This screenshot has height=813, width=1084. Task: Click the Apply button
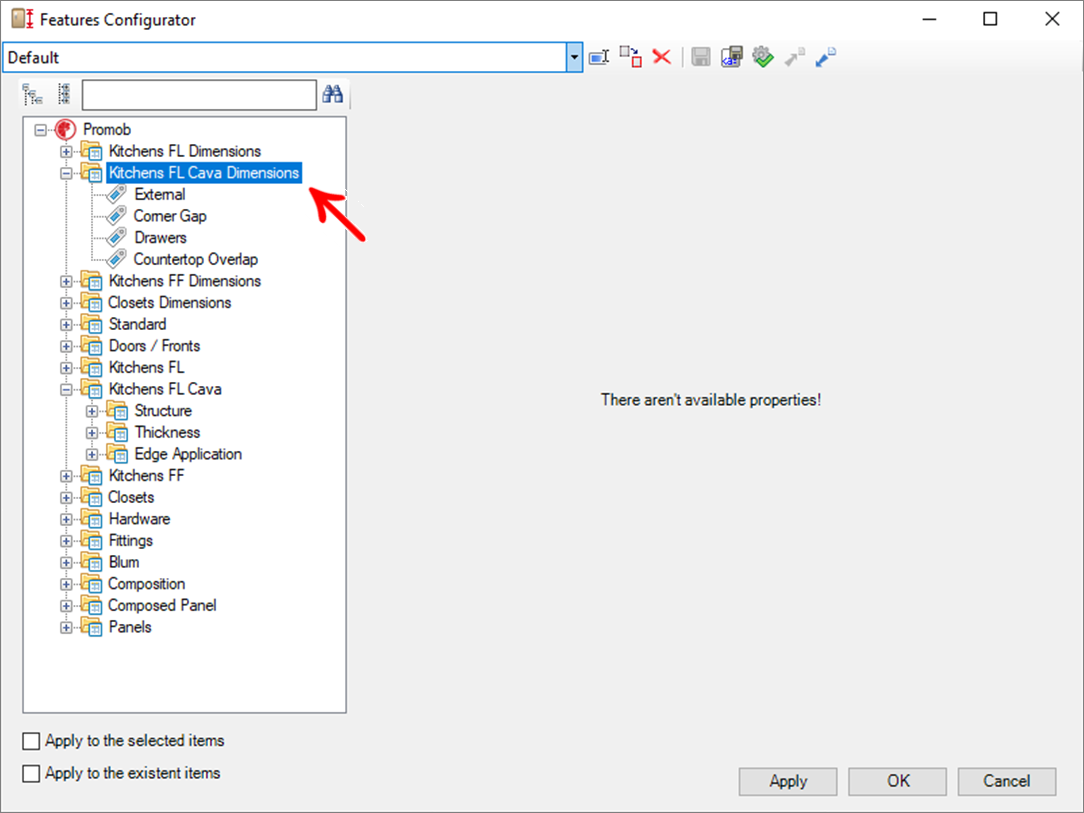[x=788, y=781]
